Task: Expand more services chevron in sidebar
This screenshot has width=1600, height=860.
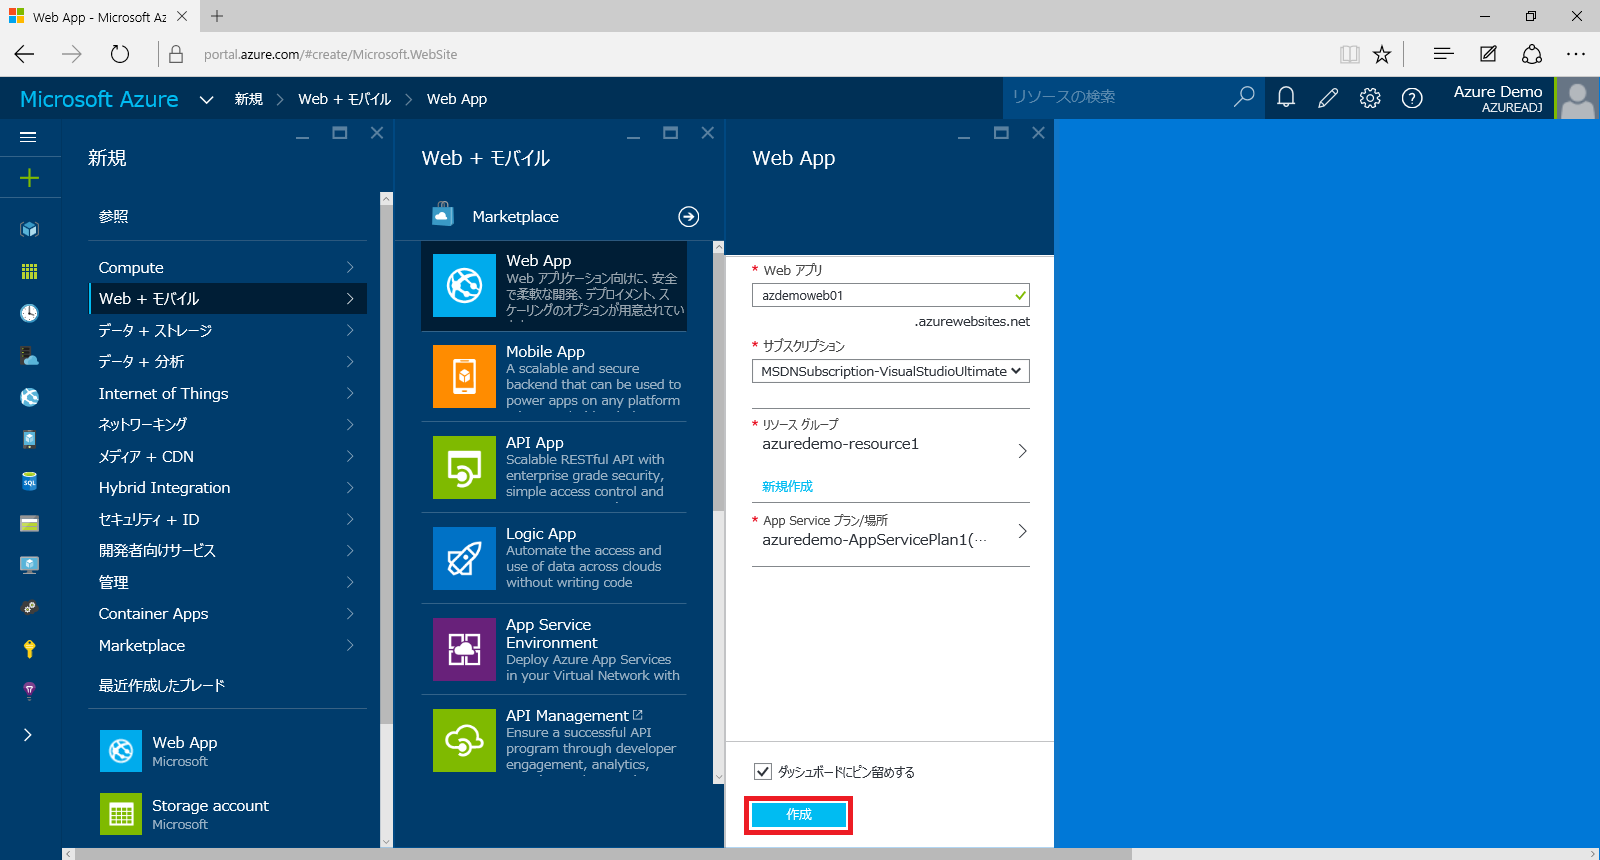Action: click(x=28, y=735)
